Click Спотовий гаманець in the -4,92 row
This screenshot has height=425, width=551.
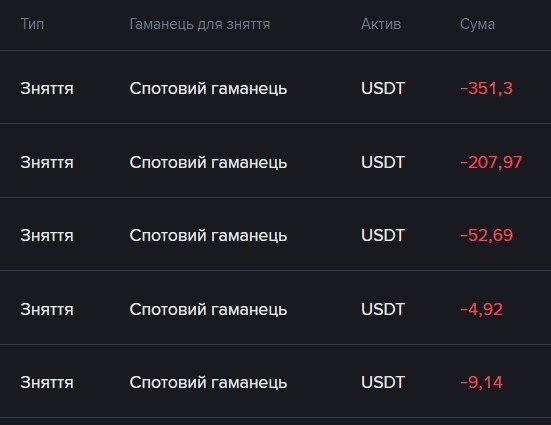[208, 309]
